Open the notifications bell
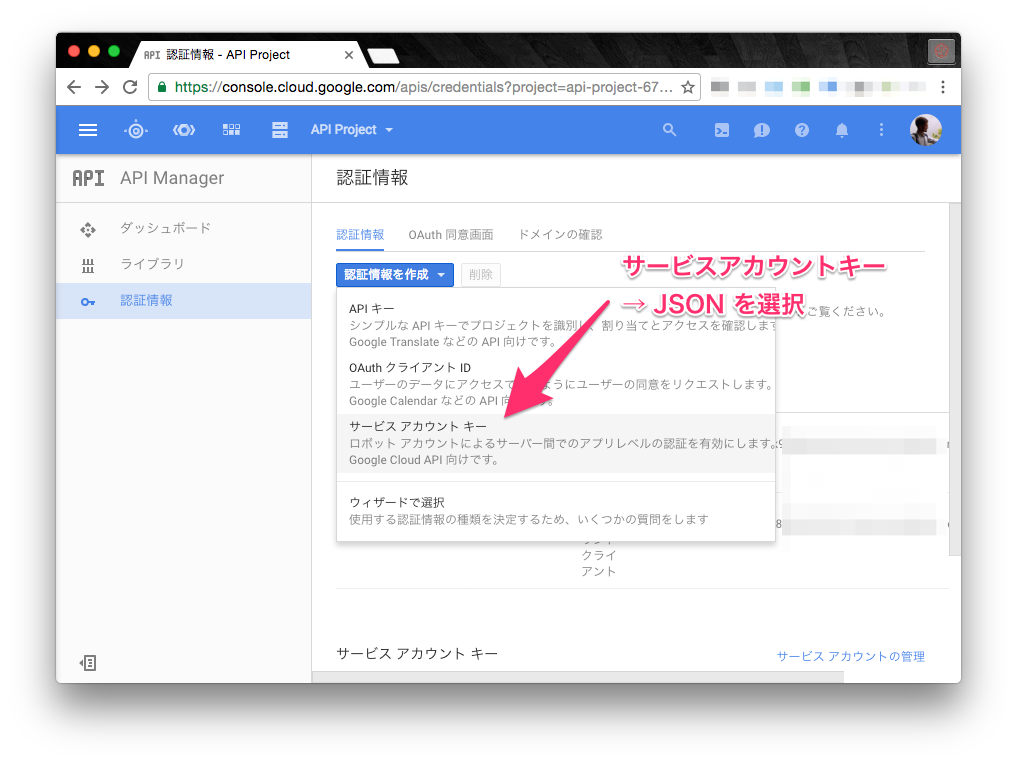 tap(842, 130)
